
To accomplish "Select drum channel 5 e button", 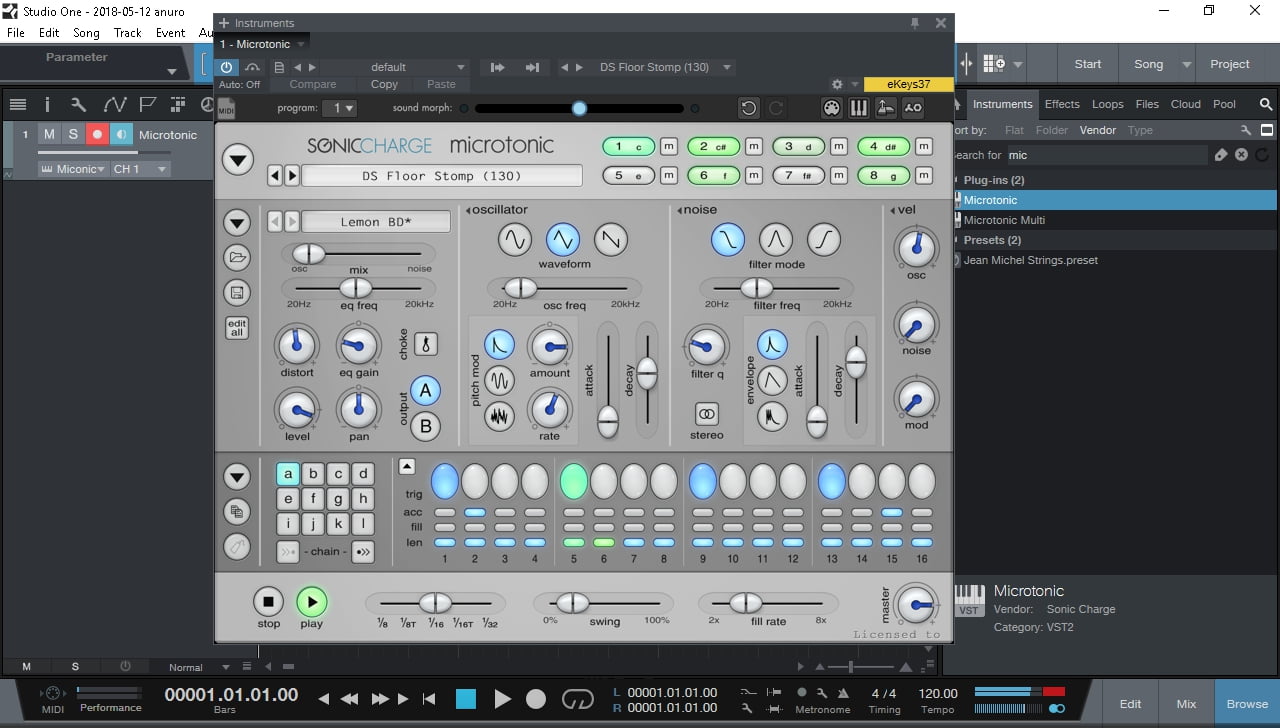I will 628,175.
